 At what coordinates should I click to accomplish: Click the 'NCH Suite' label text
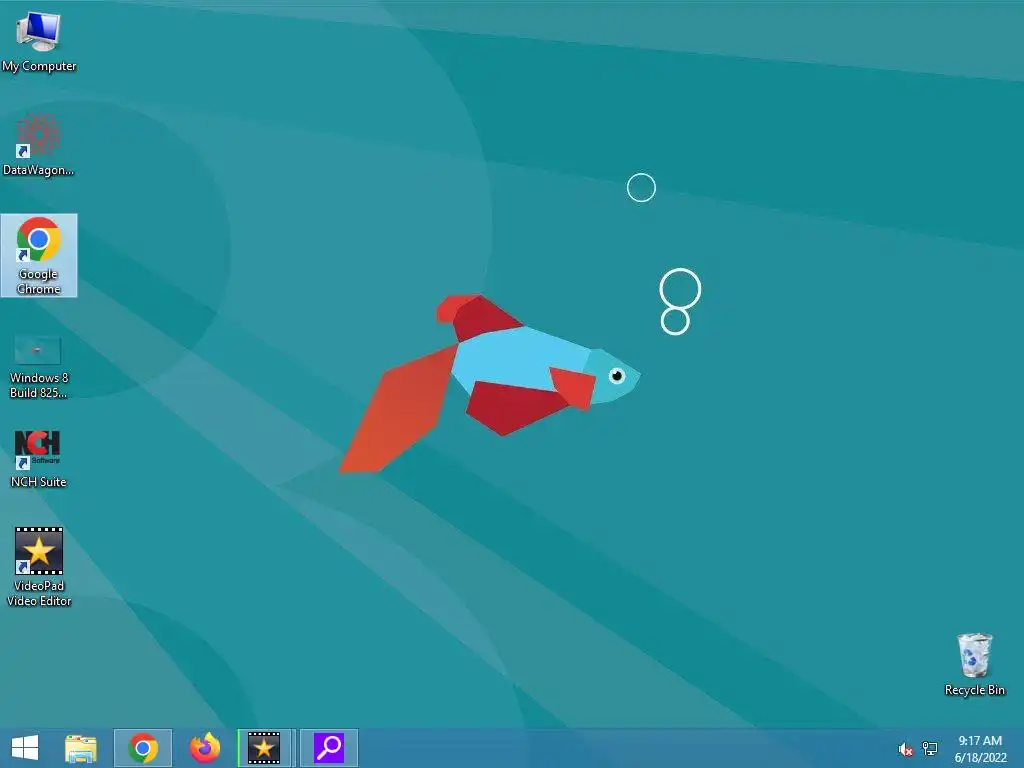click(39, 481)
